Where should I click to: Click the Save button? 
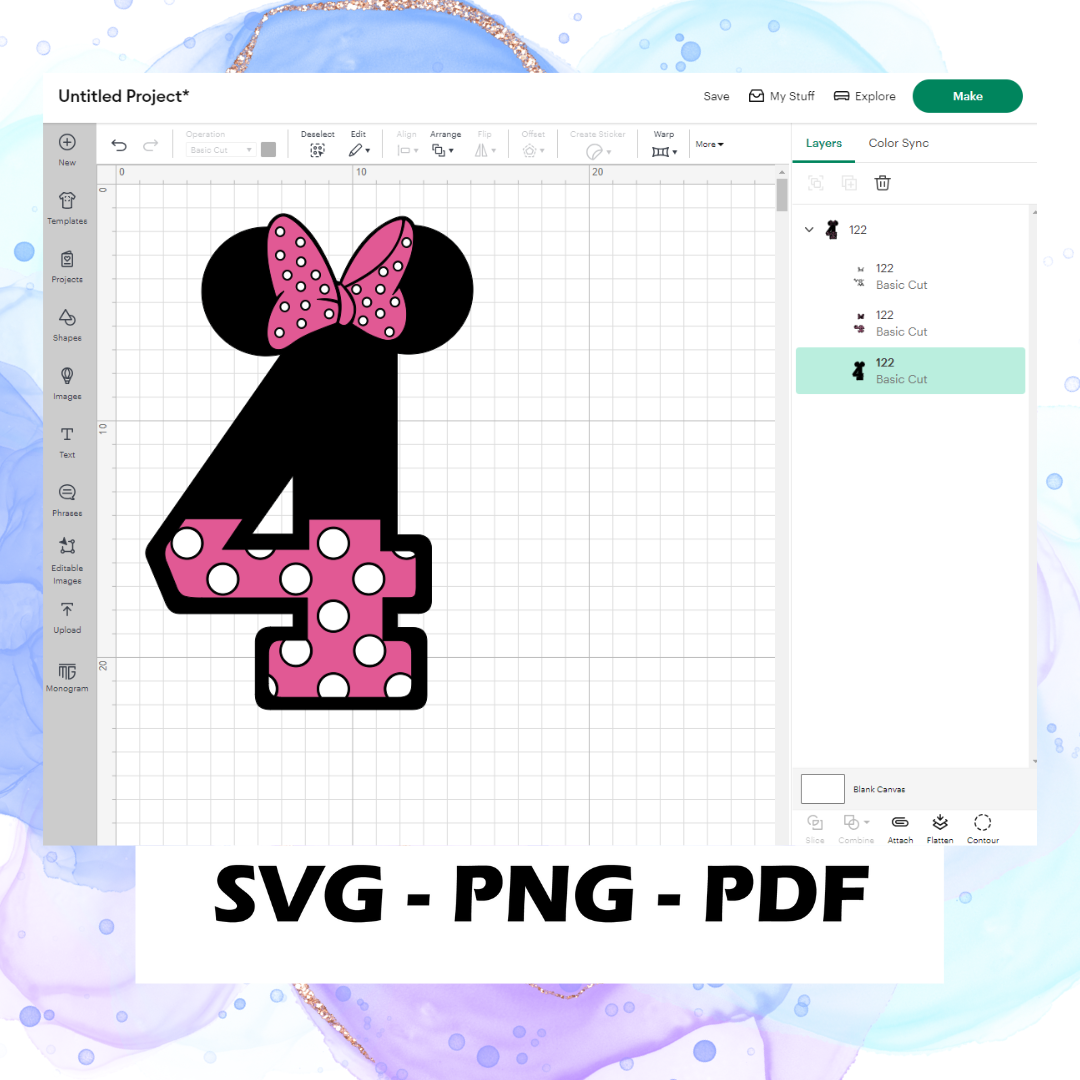tap(716, 96)
